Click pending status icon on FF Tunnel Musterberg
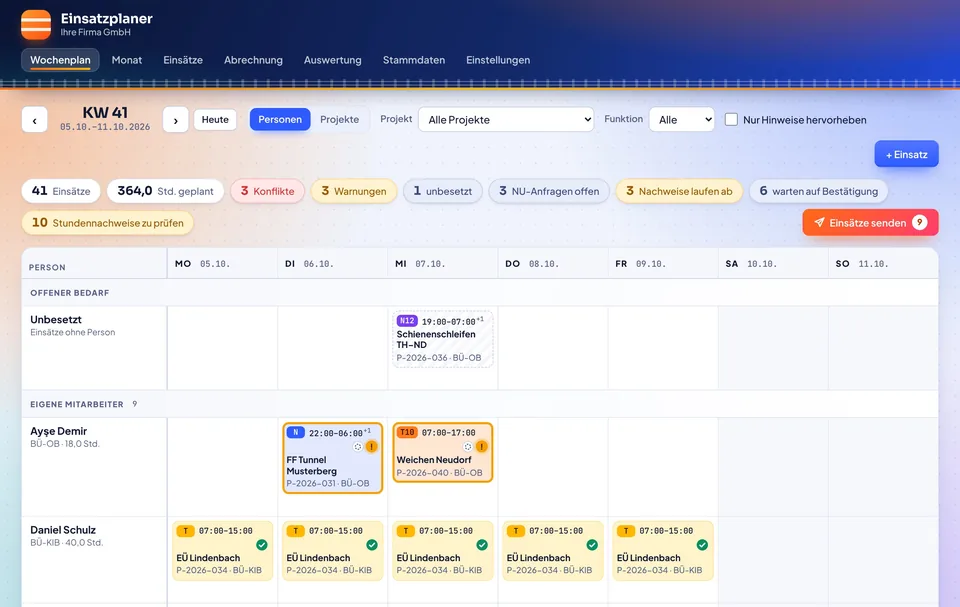 [x=358, y=447]
